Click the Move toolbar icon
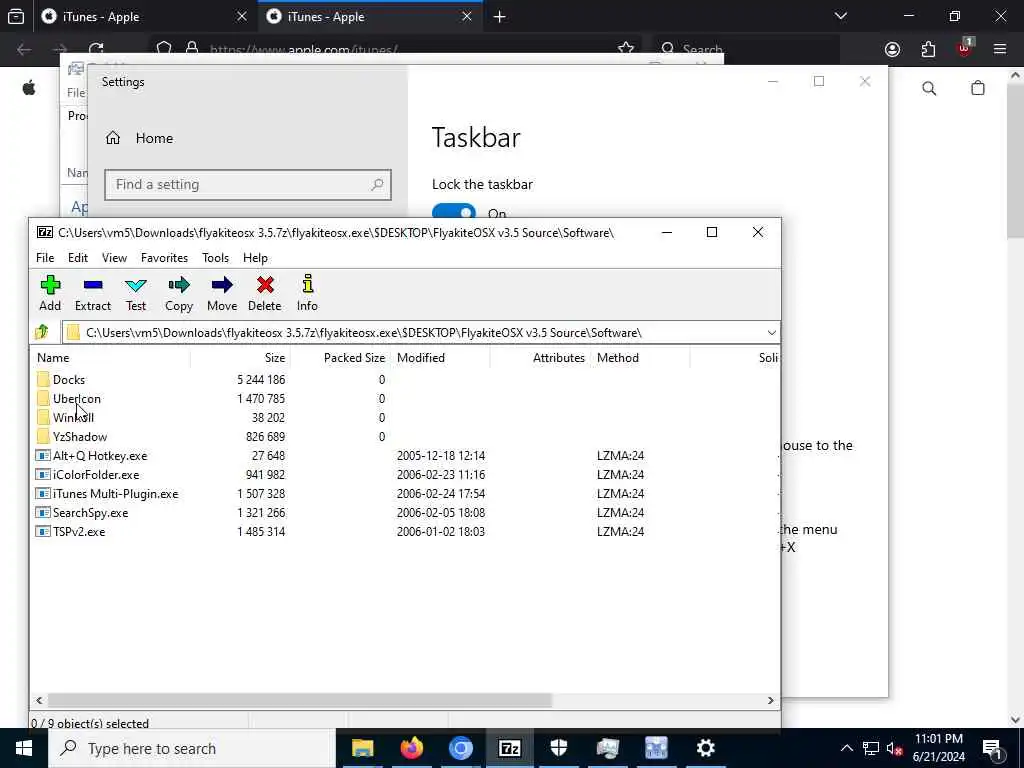The width and height of the screenshot is (1024, 768). point(222,293)
